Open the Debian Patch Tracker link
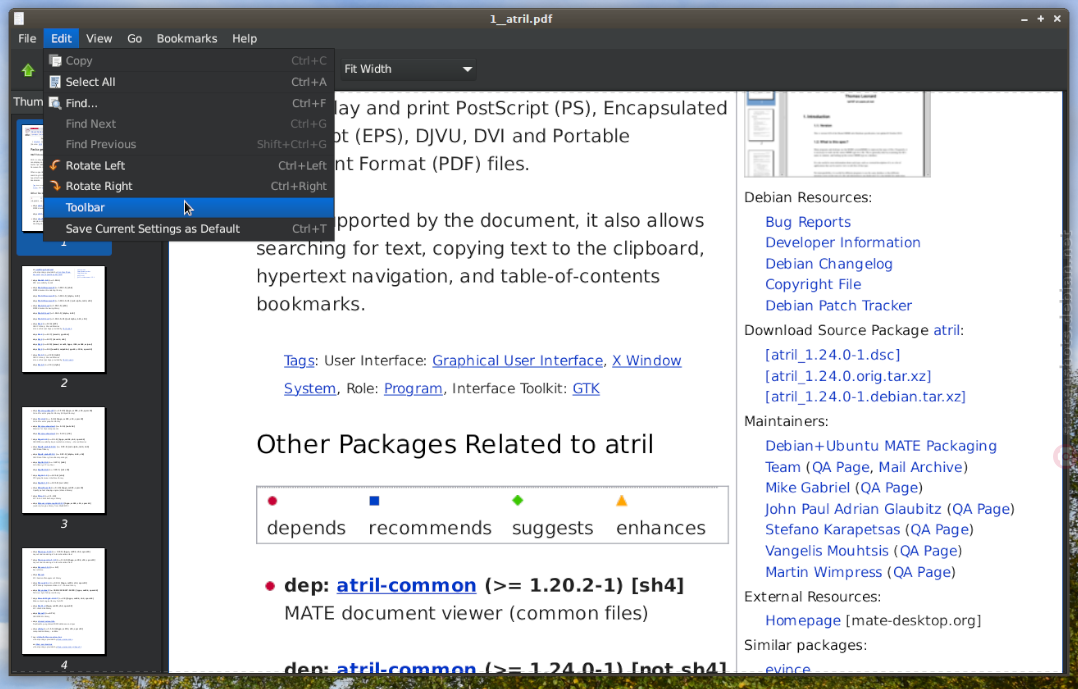The width and height of the screenshot is (1078, 689). coord(838,306)
